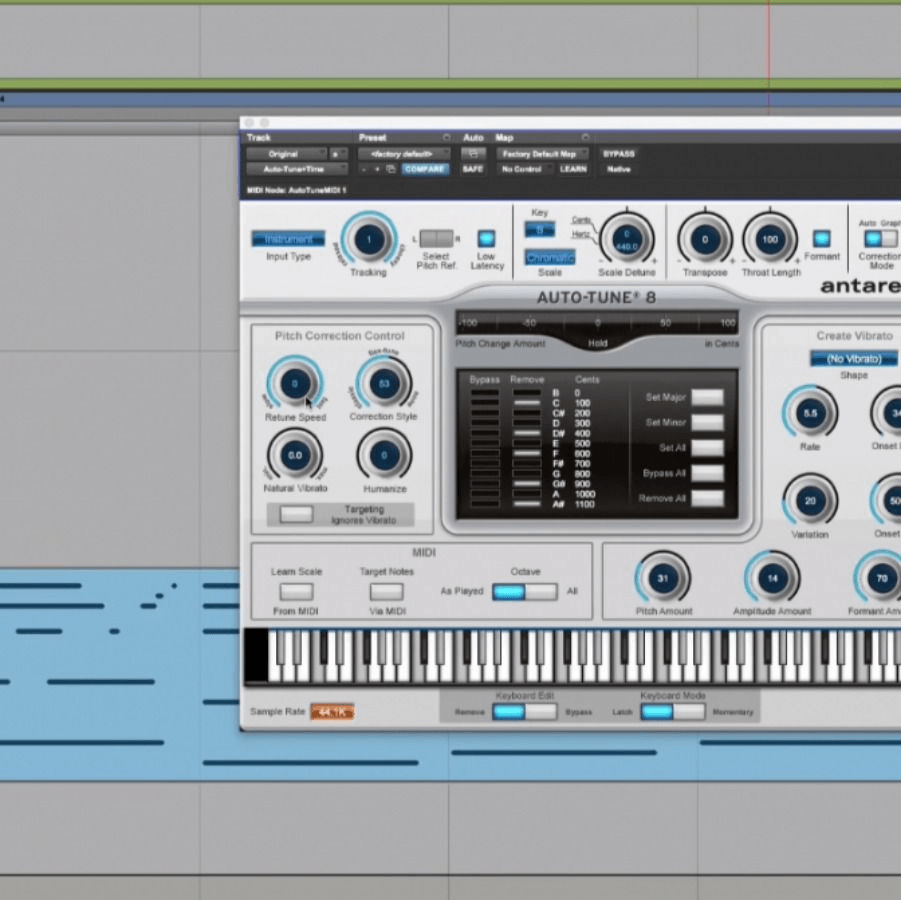Screen dimensions: 901x900
Task: Slide the Octave control toward All
Action: click(548, 592)
